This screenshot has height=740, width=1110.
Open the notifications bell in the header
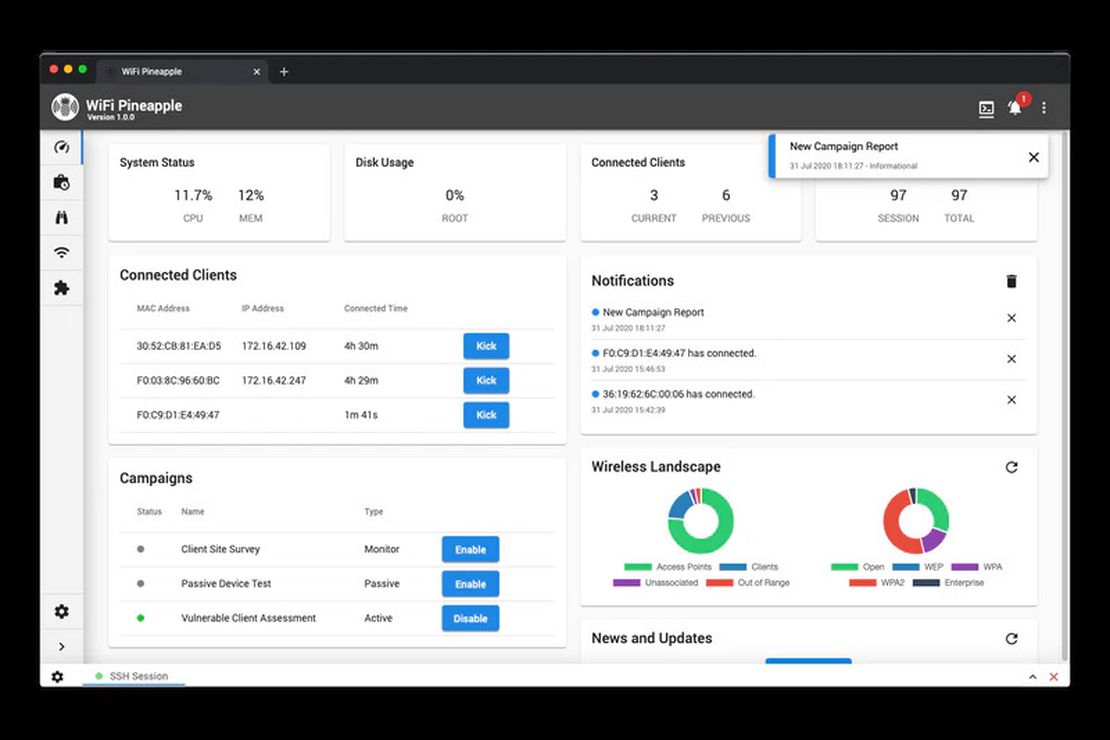click(x=1014, y=108)
